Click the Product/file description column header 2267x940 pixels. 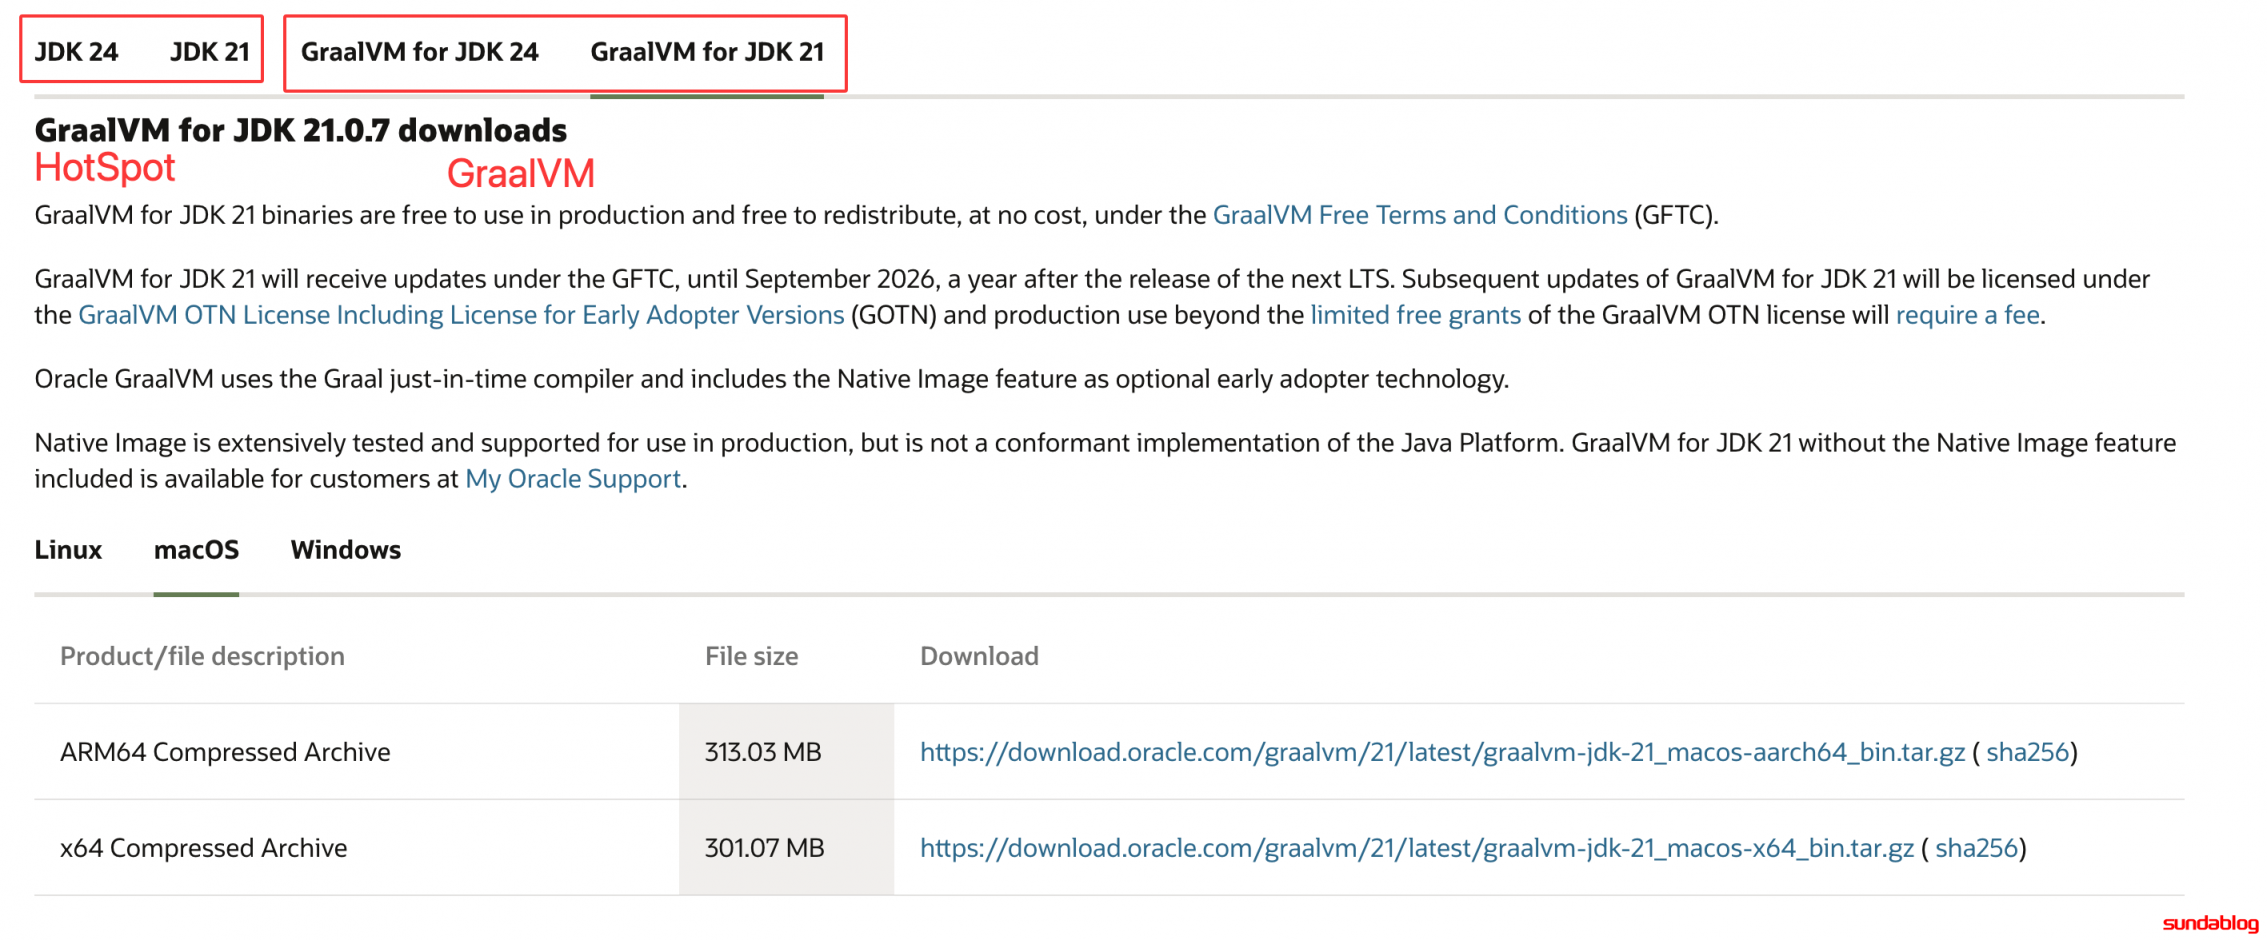(202, 656)
